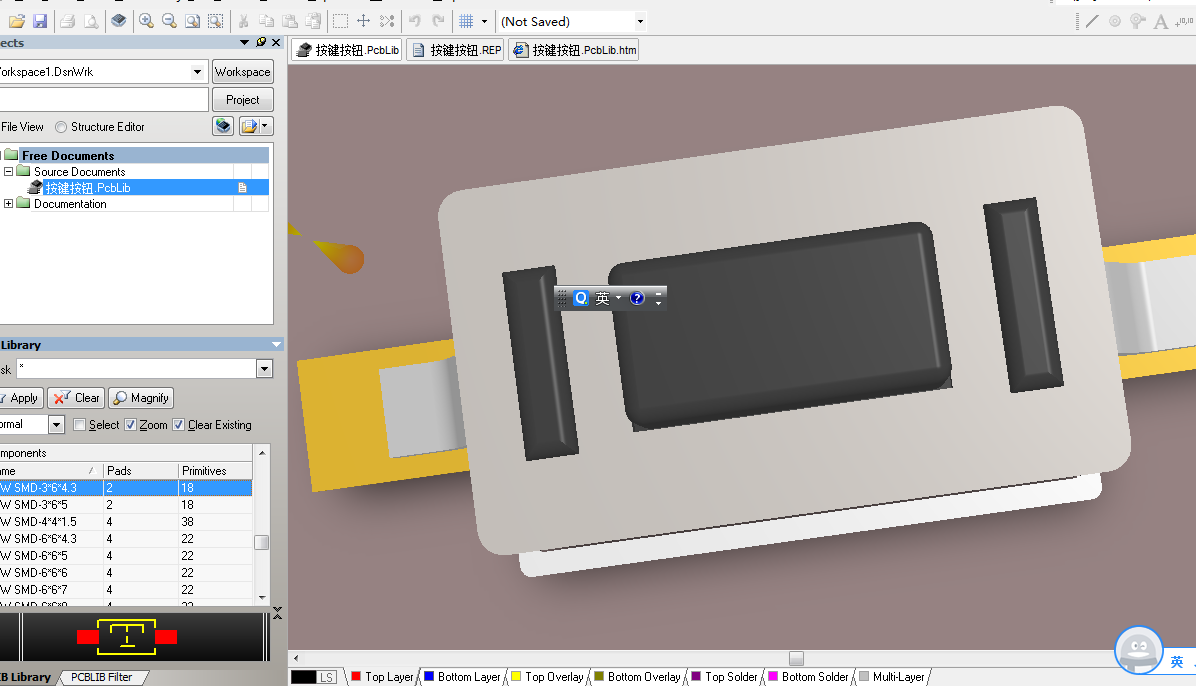
Task: Select the Place Coordinate tool
Action: (1185, 21)
